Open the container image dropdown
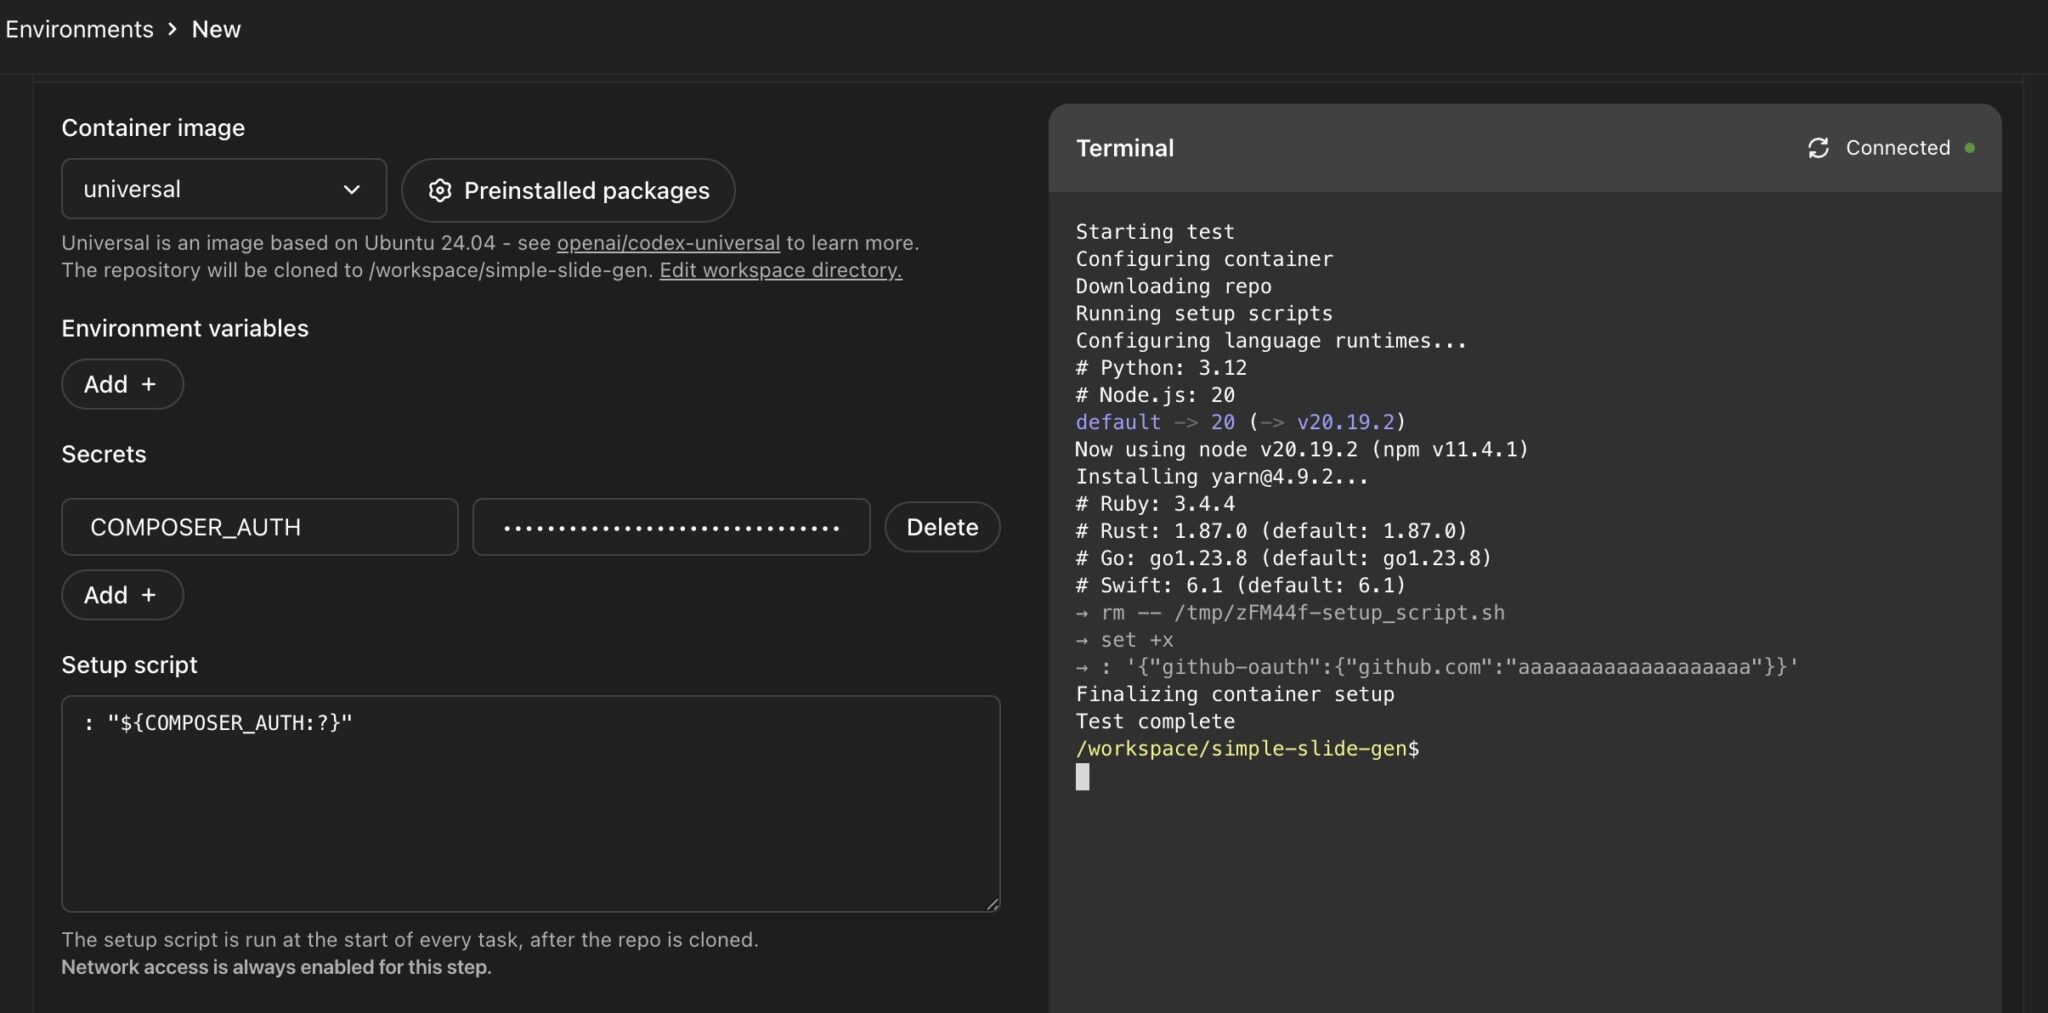The width and height of the screenshot is (2048, 1013). point(223,188)
